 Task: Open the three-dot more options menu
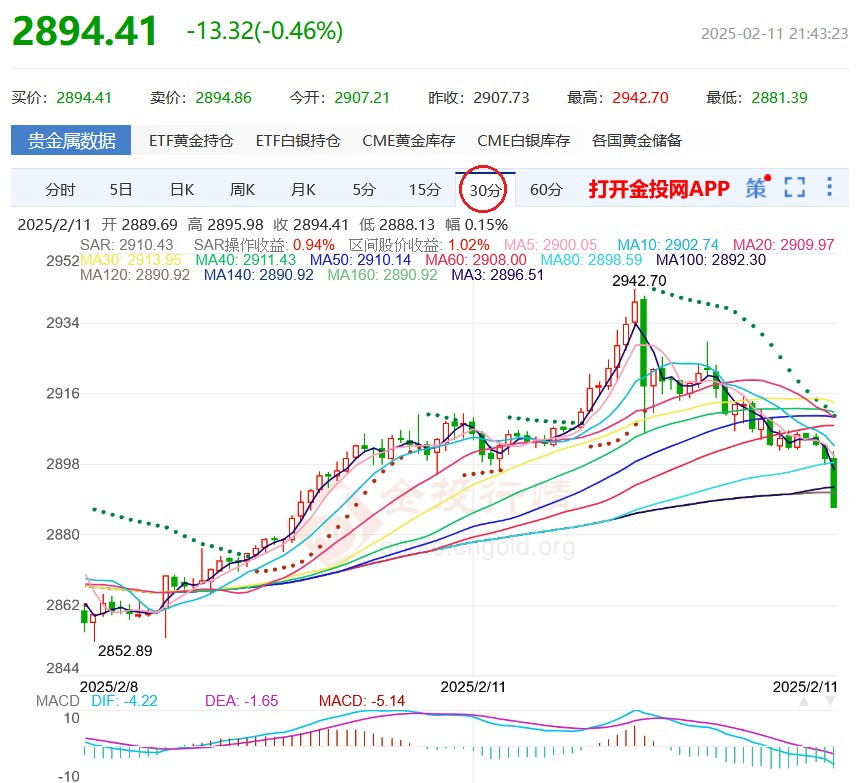click(829, 187)
